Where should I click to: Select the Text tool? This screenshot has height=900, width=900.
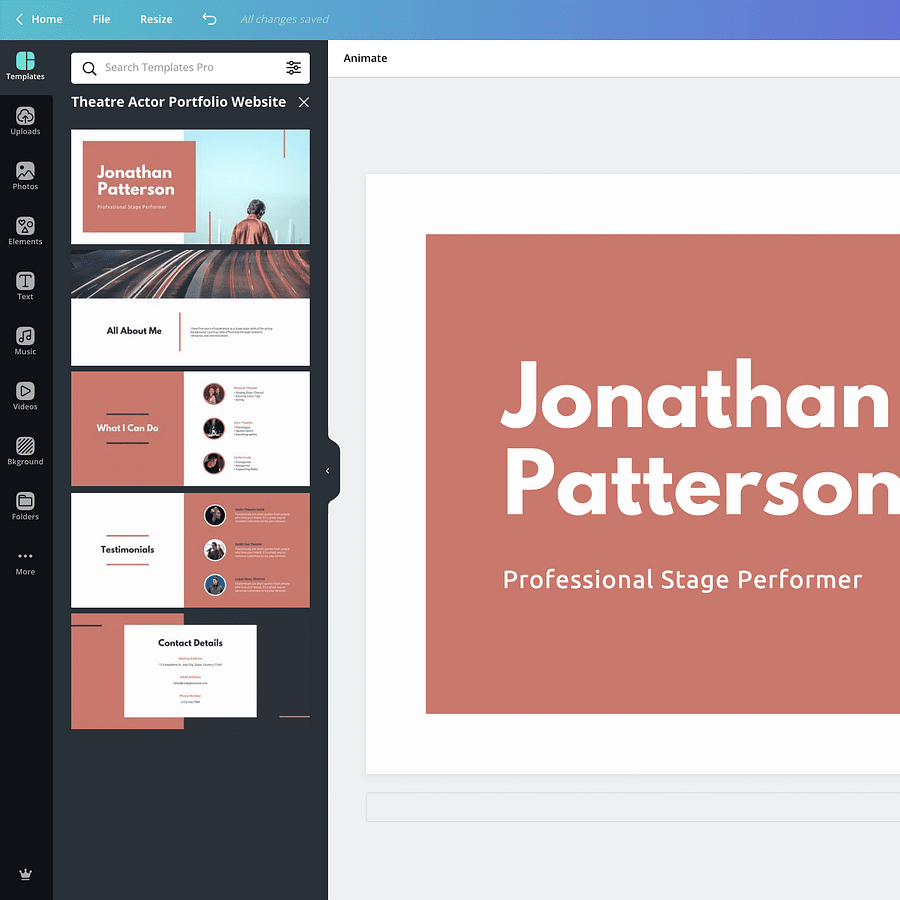tap(25, 286)
